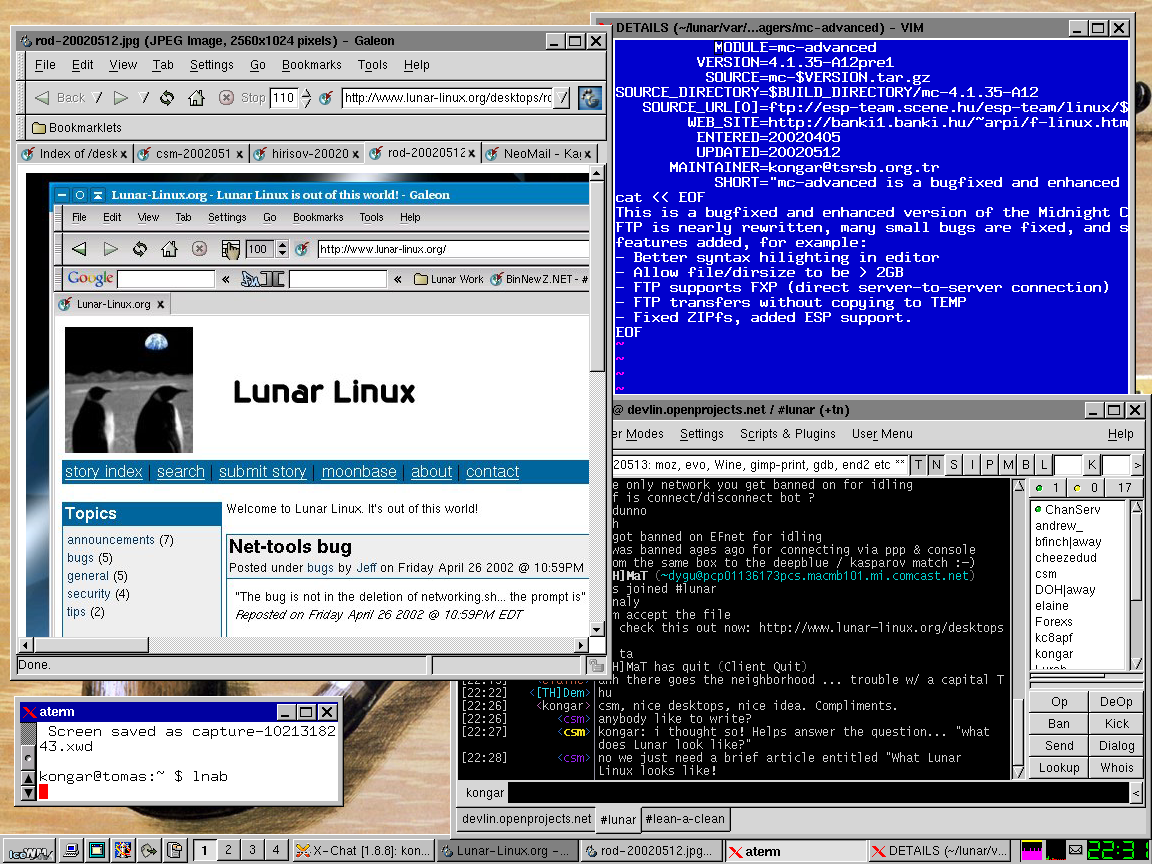Open the Back button history dropdown arrow
Viewport: 1152px width, 864px height.
(x=97, y=98)
